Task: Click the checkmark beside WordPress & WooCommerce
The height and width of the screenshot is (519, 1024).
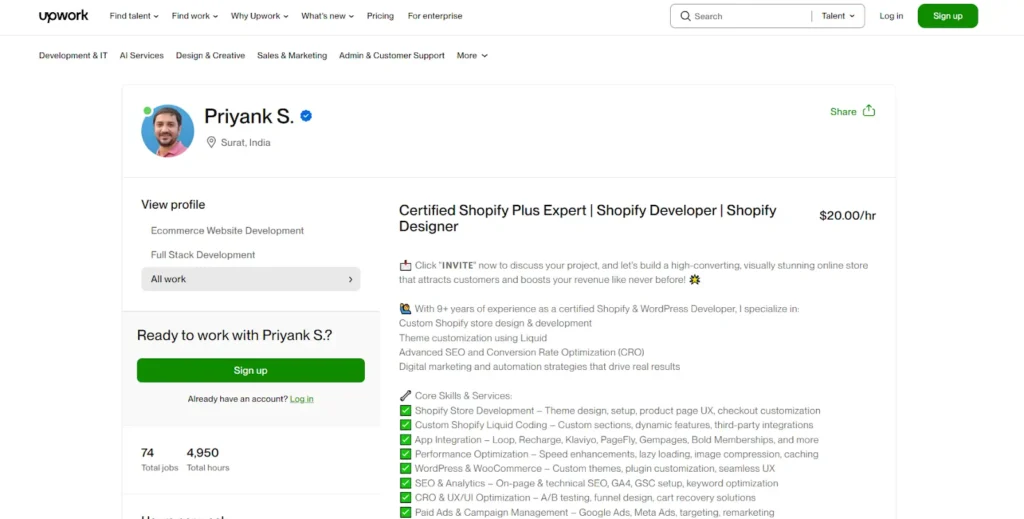Action: coord(406,469)
